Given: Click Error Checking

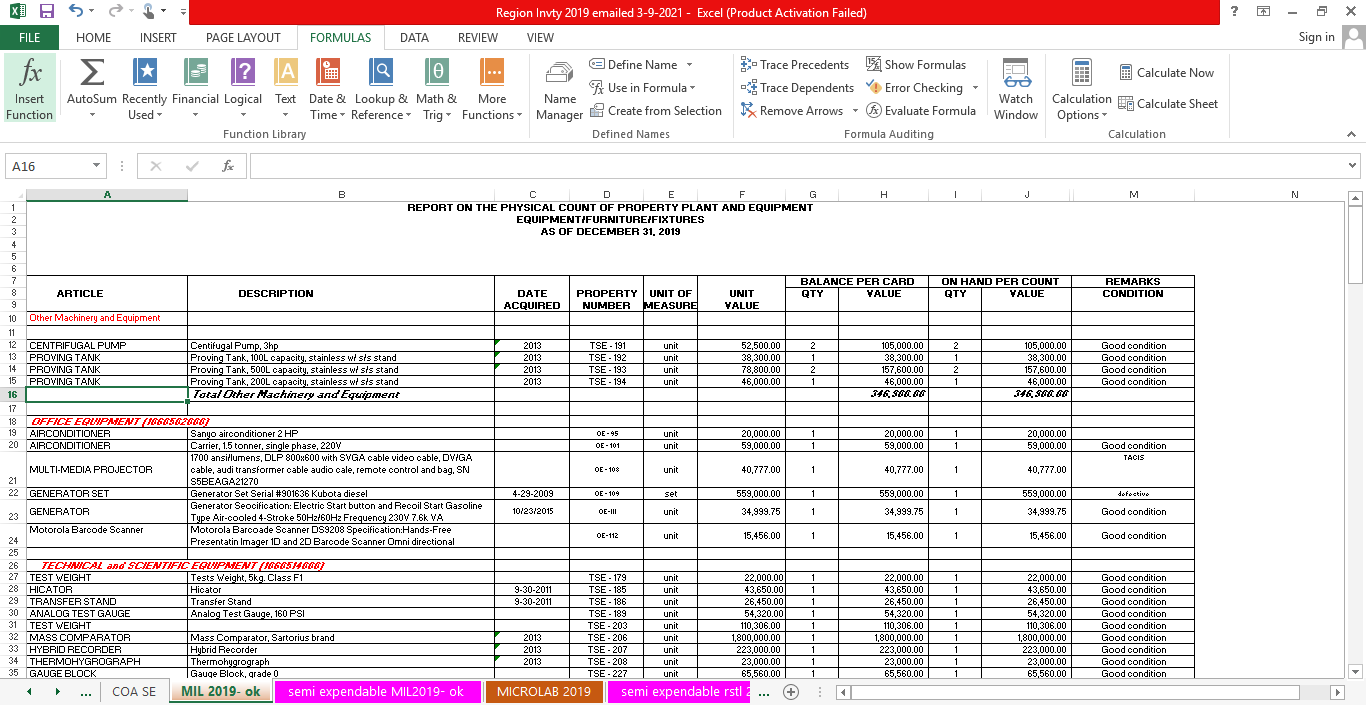Looking at the screenshot, I should coord(914,87).
